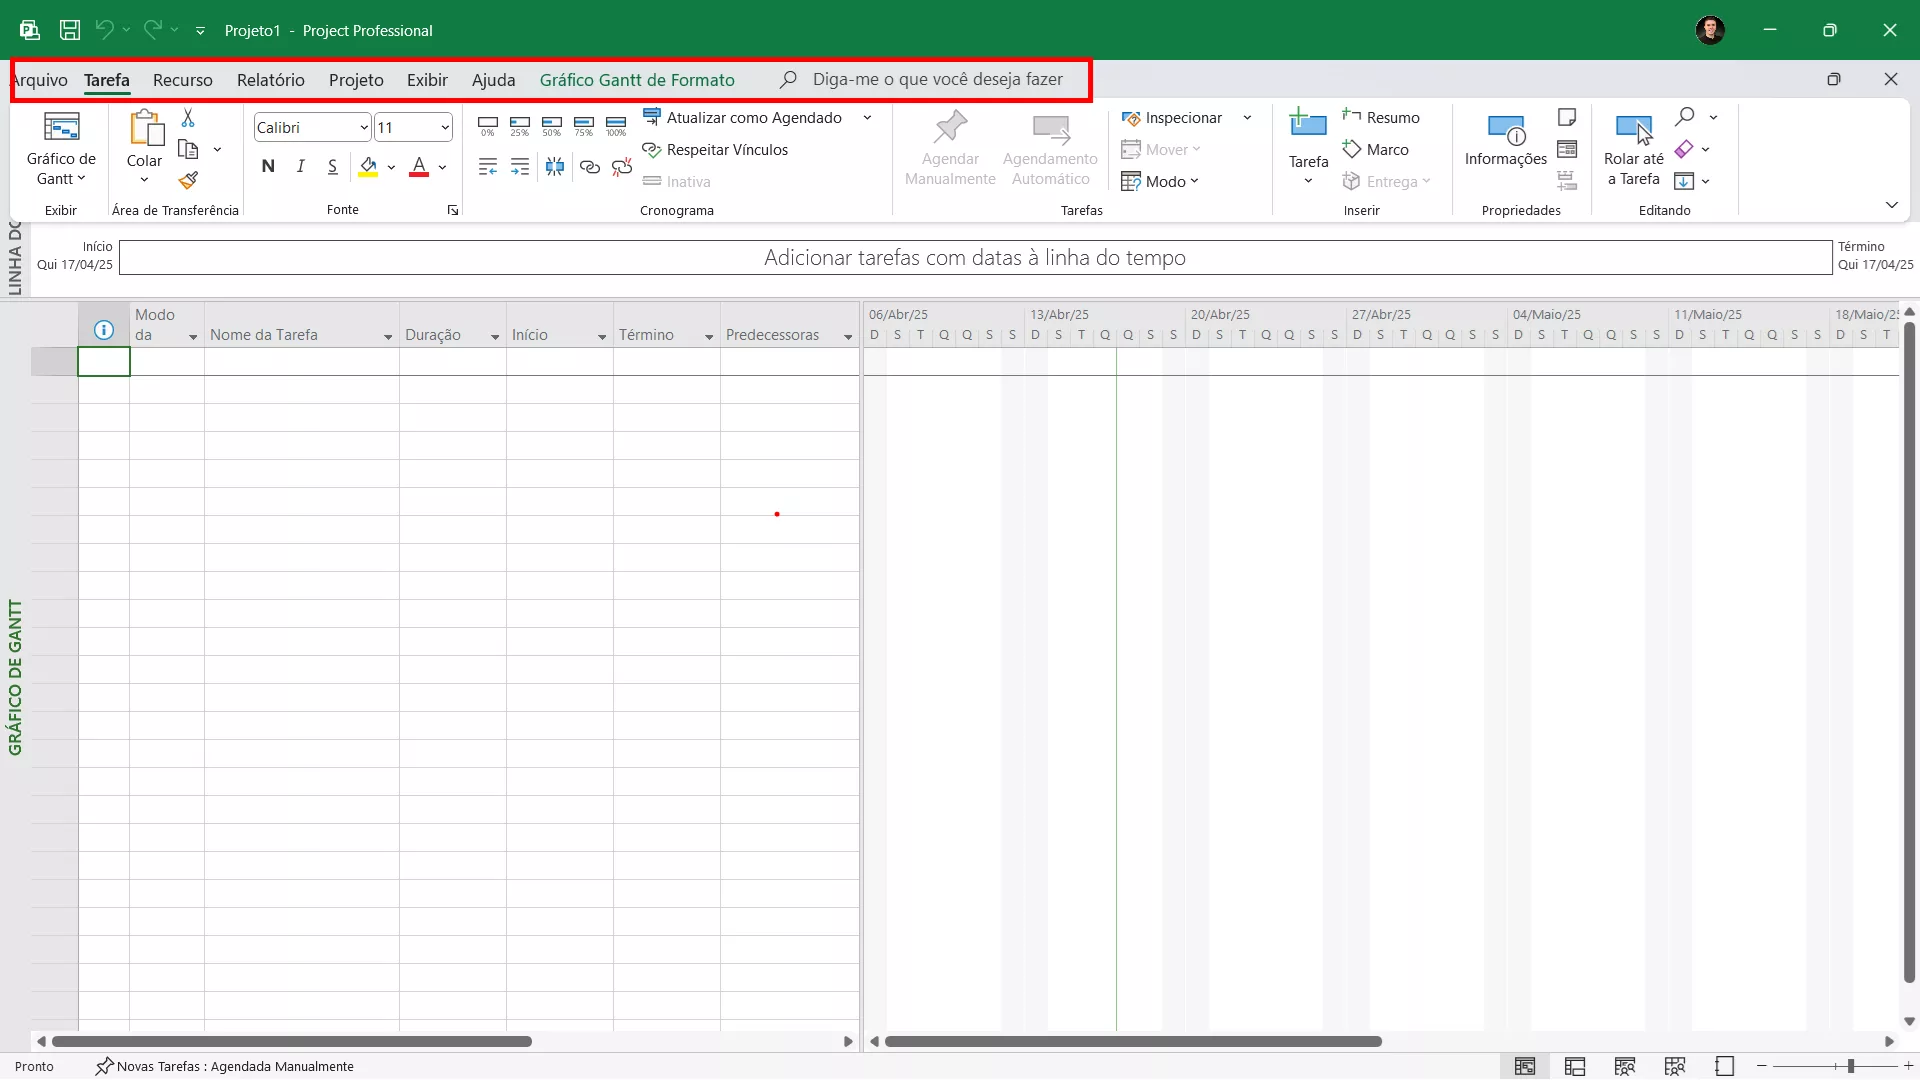The width and height of the screenshot is (1920, 1080).
Task: Click the Indent Task arrow icon
Action: [520, 167]
